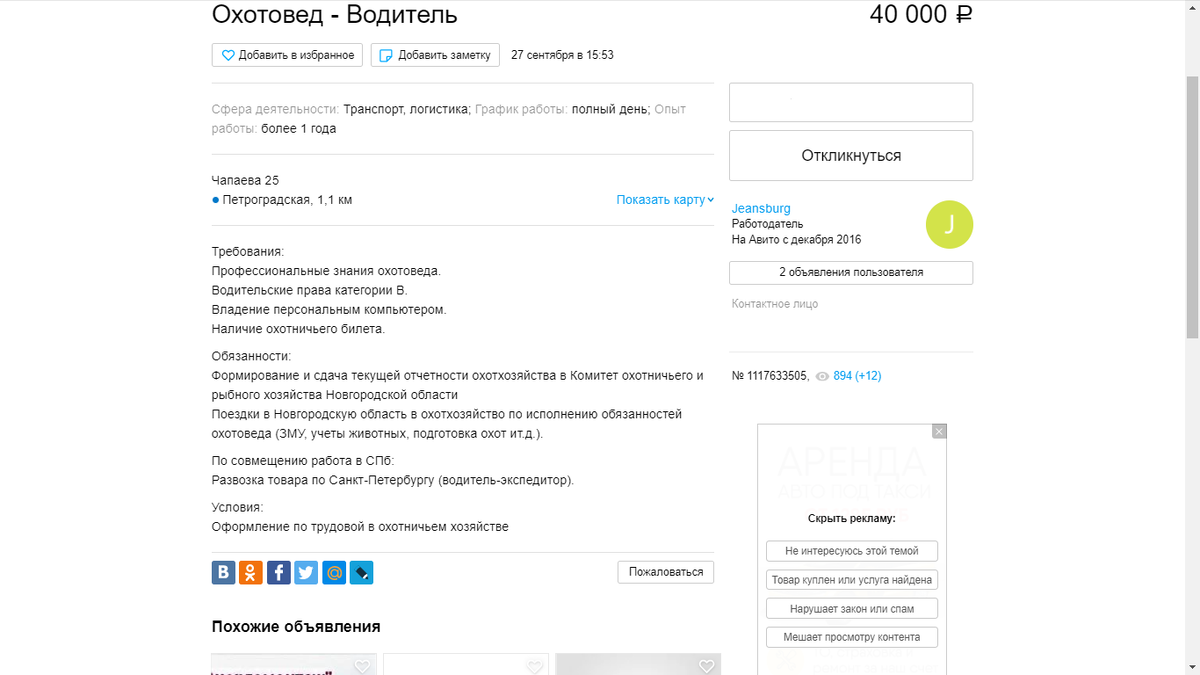Open the Jeansburg profile link
This screenshot has height=675, width=1200.
[760, 208]
